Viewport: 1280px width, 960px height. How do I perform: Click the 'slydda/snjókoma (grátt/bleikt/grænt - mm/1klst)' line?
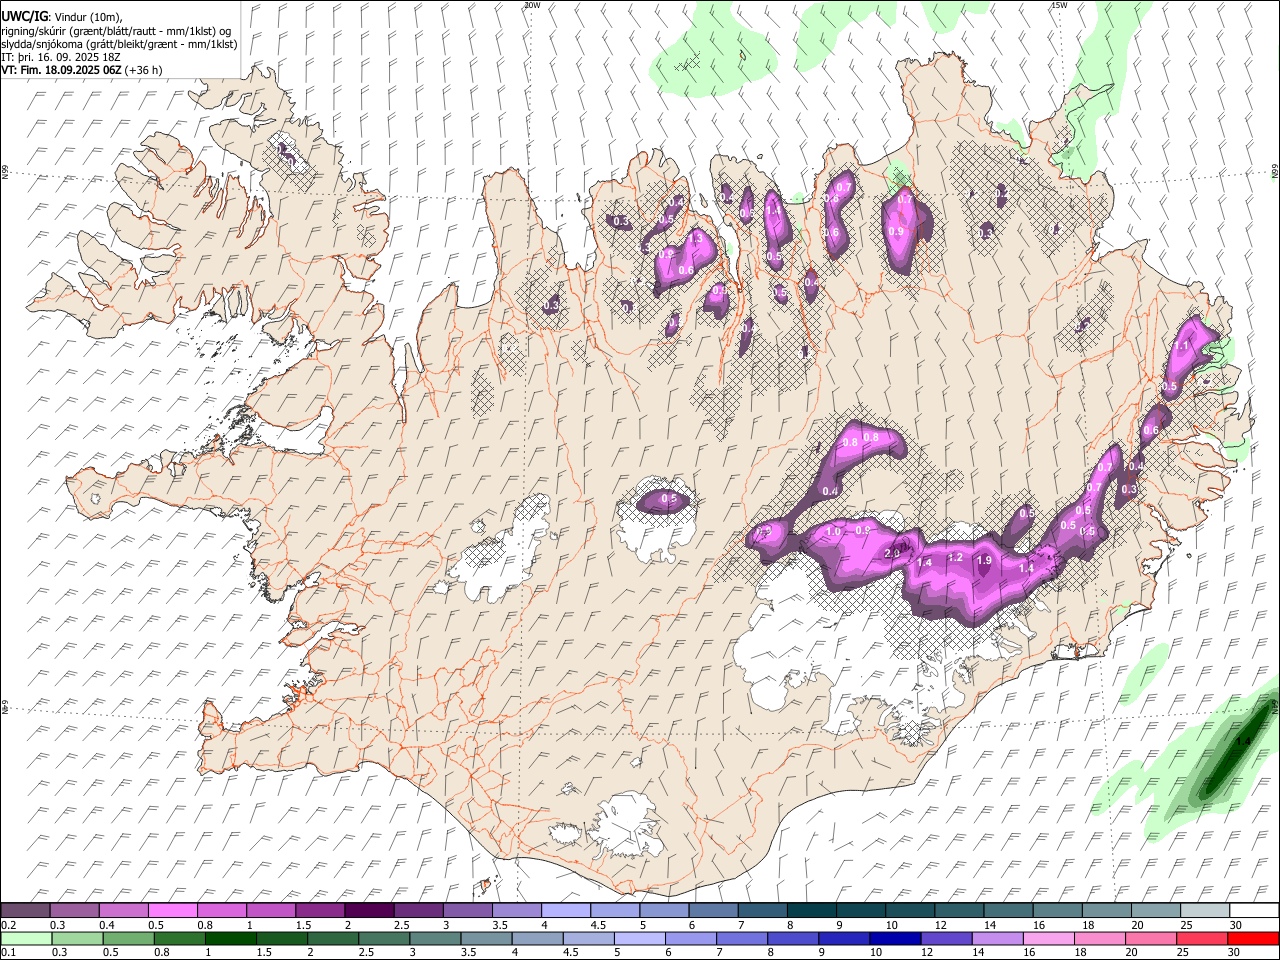(119, 44)
